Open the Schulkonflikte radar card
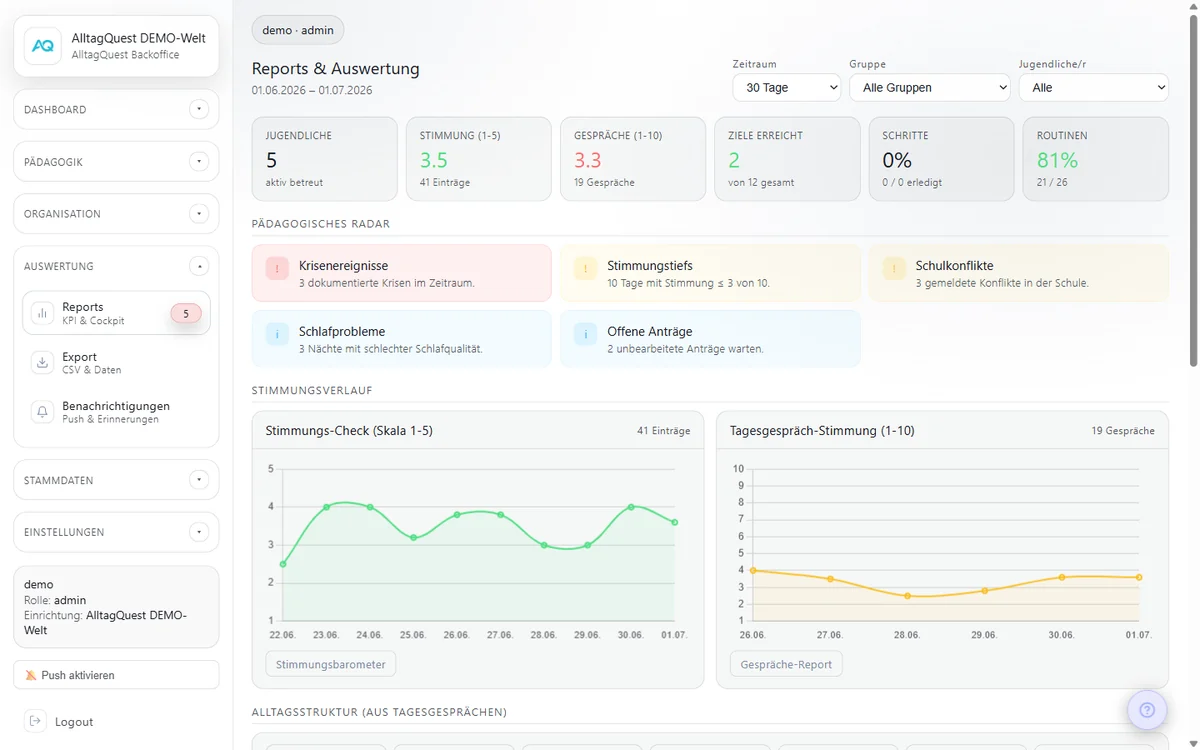This screenshot has height=750, width=1200. click(x=1018, y=273)
